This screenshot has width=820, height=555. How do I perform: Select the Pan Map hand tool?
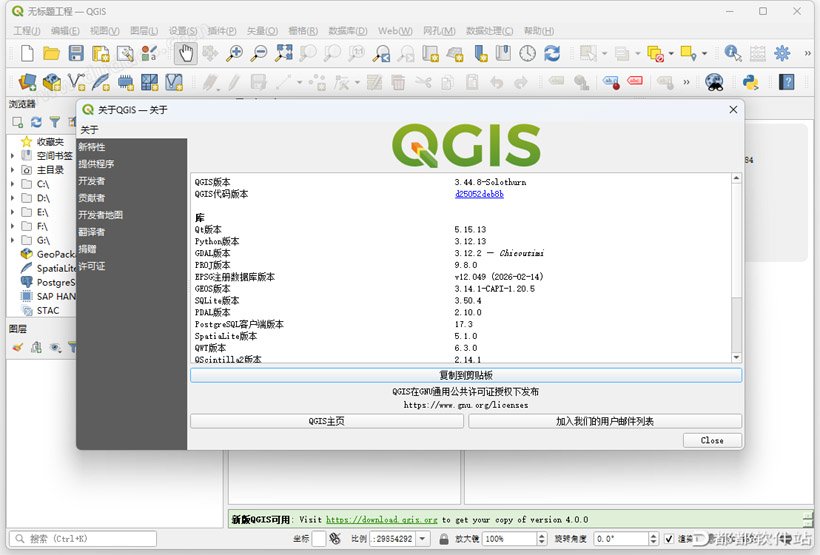click(x=186, y=53)
